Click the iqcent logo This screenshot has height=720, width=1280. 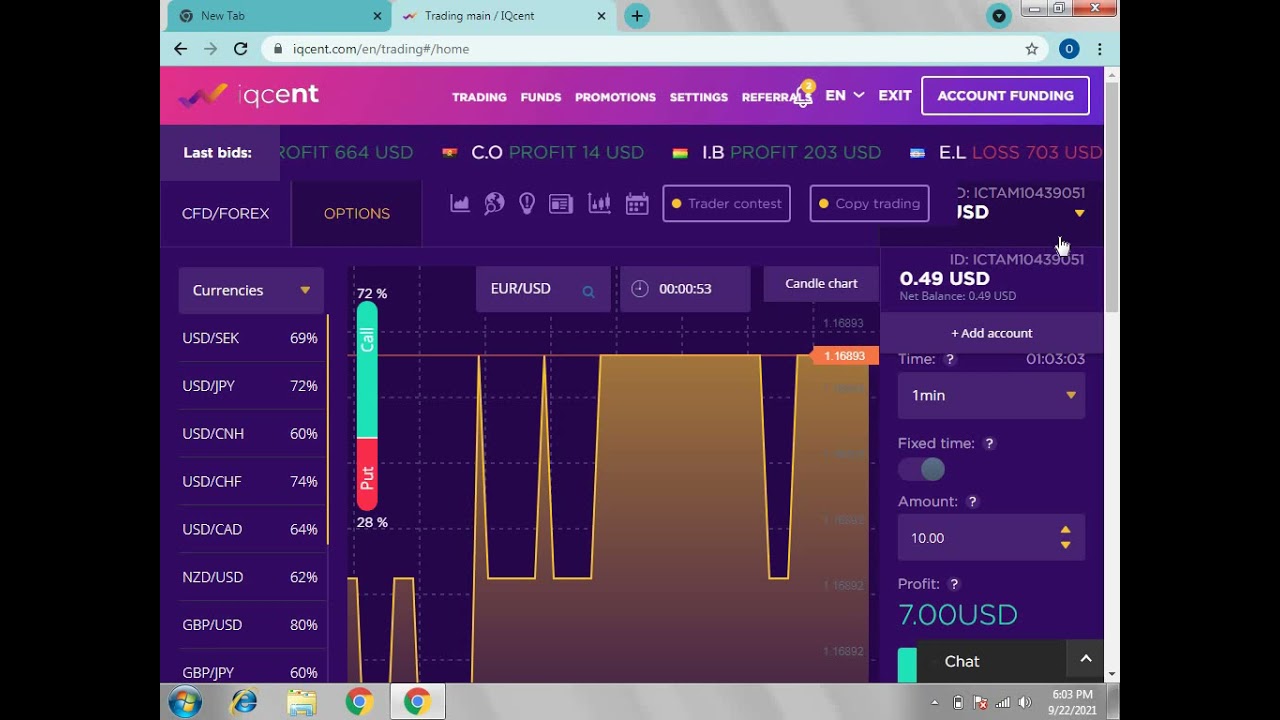[x=248, y=95]
